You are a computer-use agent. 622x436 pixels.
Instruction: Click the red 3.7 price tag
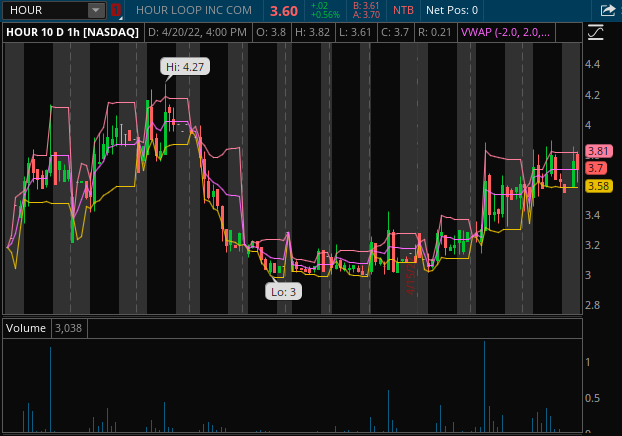pos(595,168)
